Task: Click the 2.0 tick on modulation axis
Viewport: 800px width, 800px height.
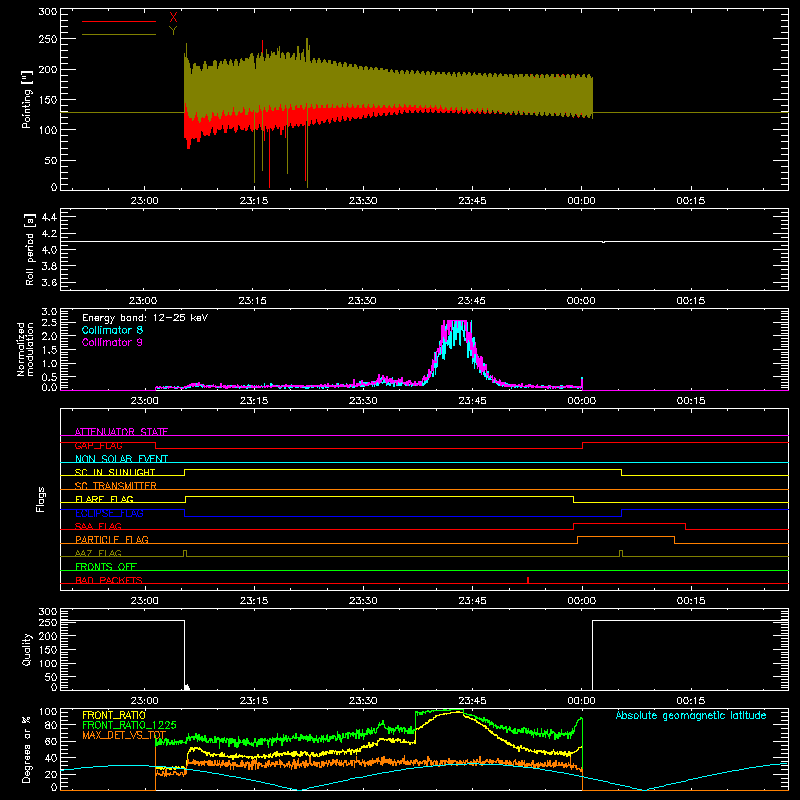Action: (49, 337)
